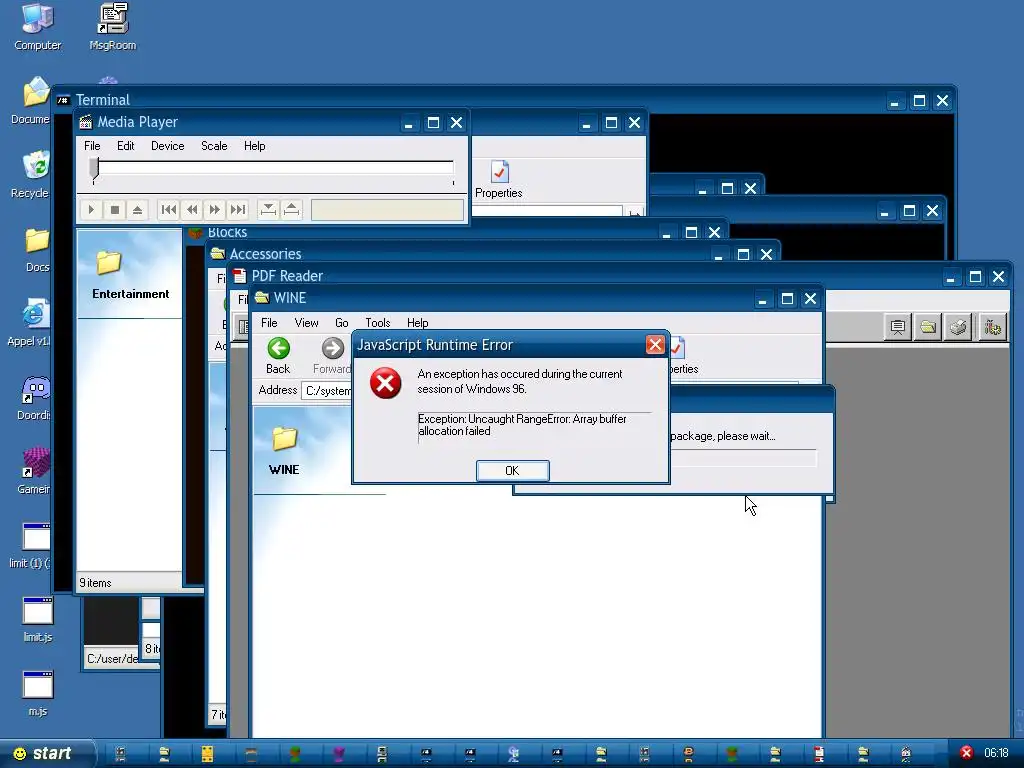Open the Help menu in WINE window
Image resolution: width=1024 pixels, height=768 pixels.
[x=417, y=323]
